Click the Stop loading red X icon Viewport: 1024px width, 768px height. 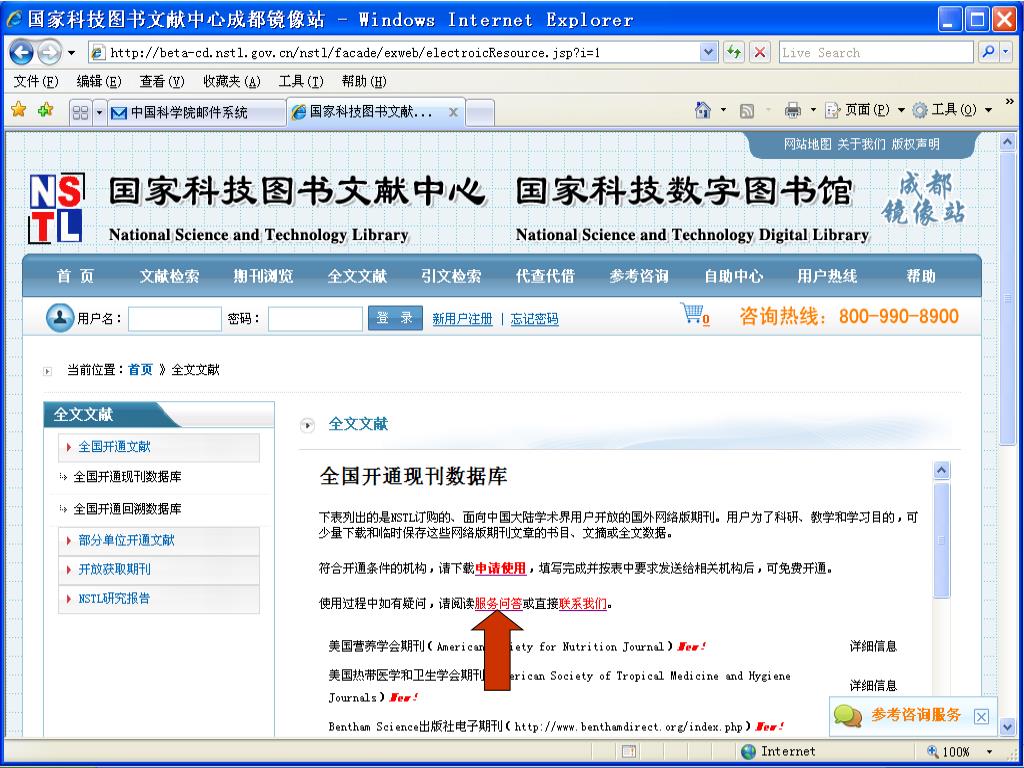point(760,52)
